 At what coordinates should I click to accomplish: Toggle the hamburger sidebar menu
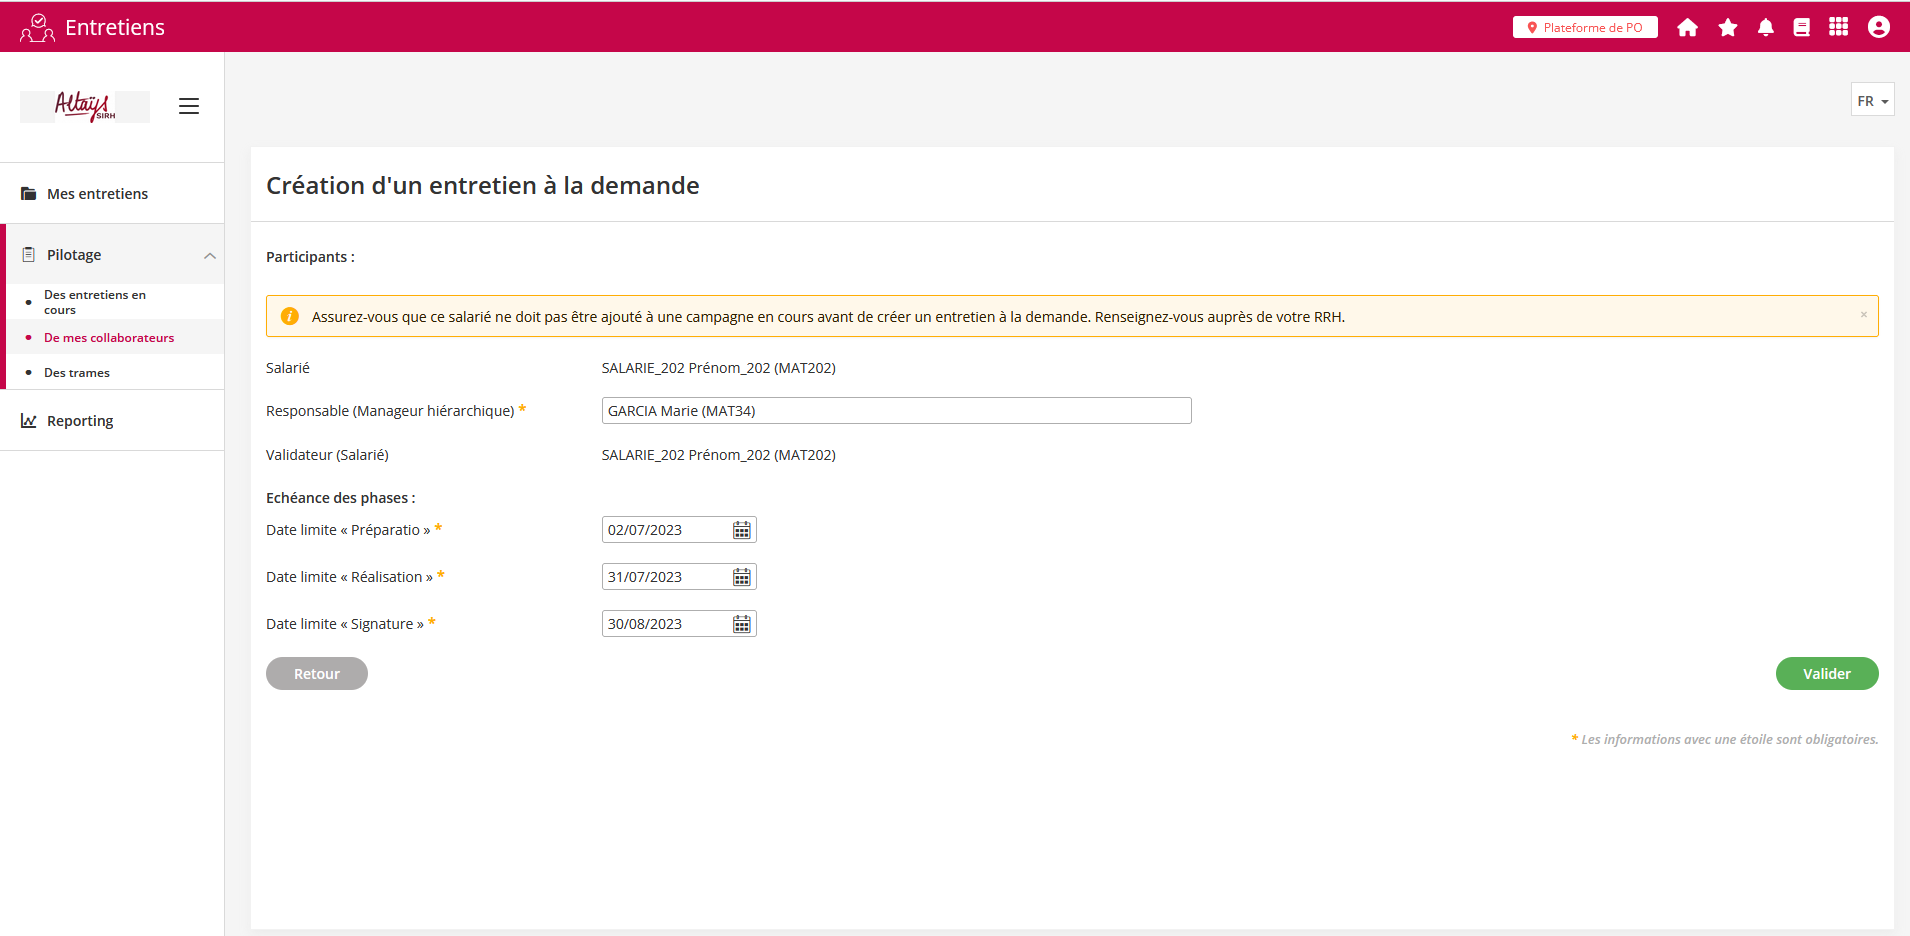point(189,106)
